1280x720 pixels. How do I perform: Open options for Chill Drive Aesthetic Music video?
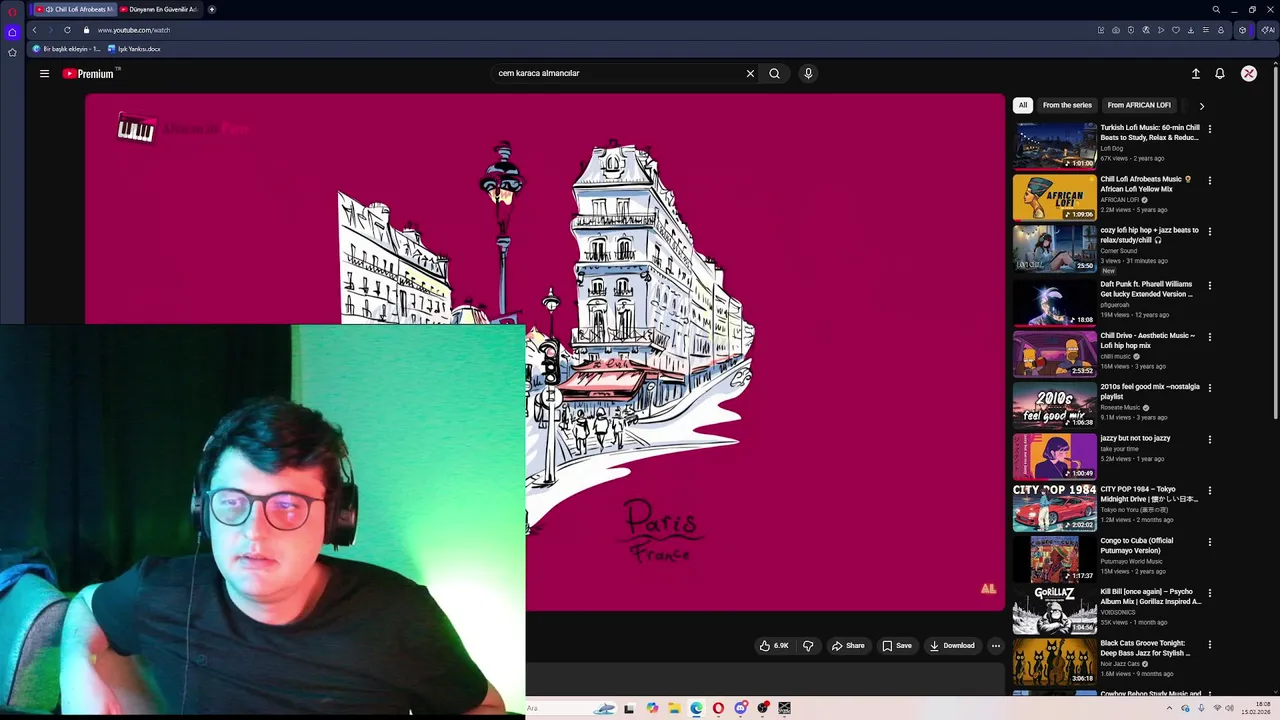tap(1209, 337)
